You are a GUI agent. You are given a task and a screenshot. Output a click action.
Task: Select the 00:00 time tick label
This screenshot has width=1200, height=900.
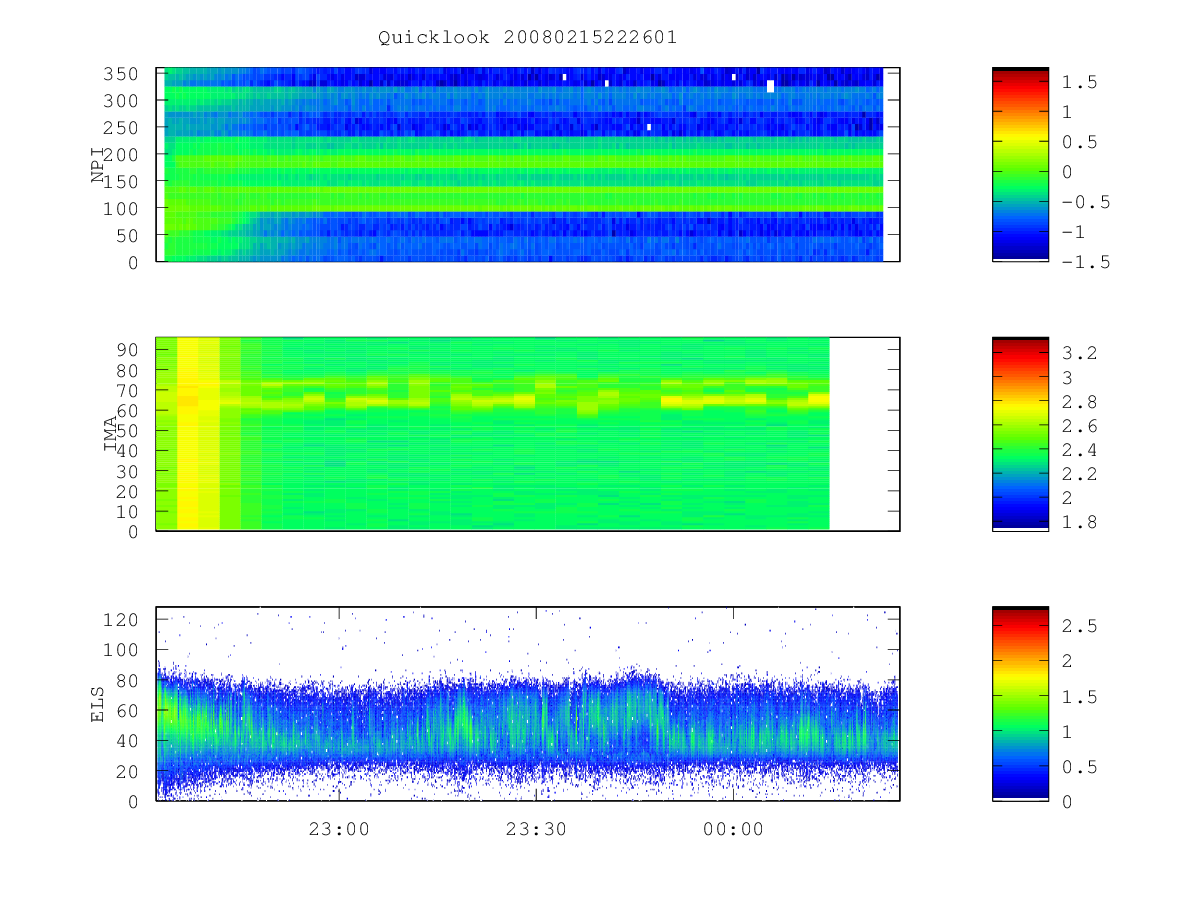[x=733, y=829]
